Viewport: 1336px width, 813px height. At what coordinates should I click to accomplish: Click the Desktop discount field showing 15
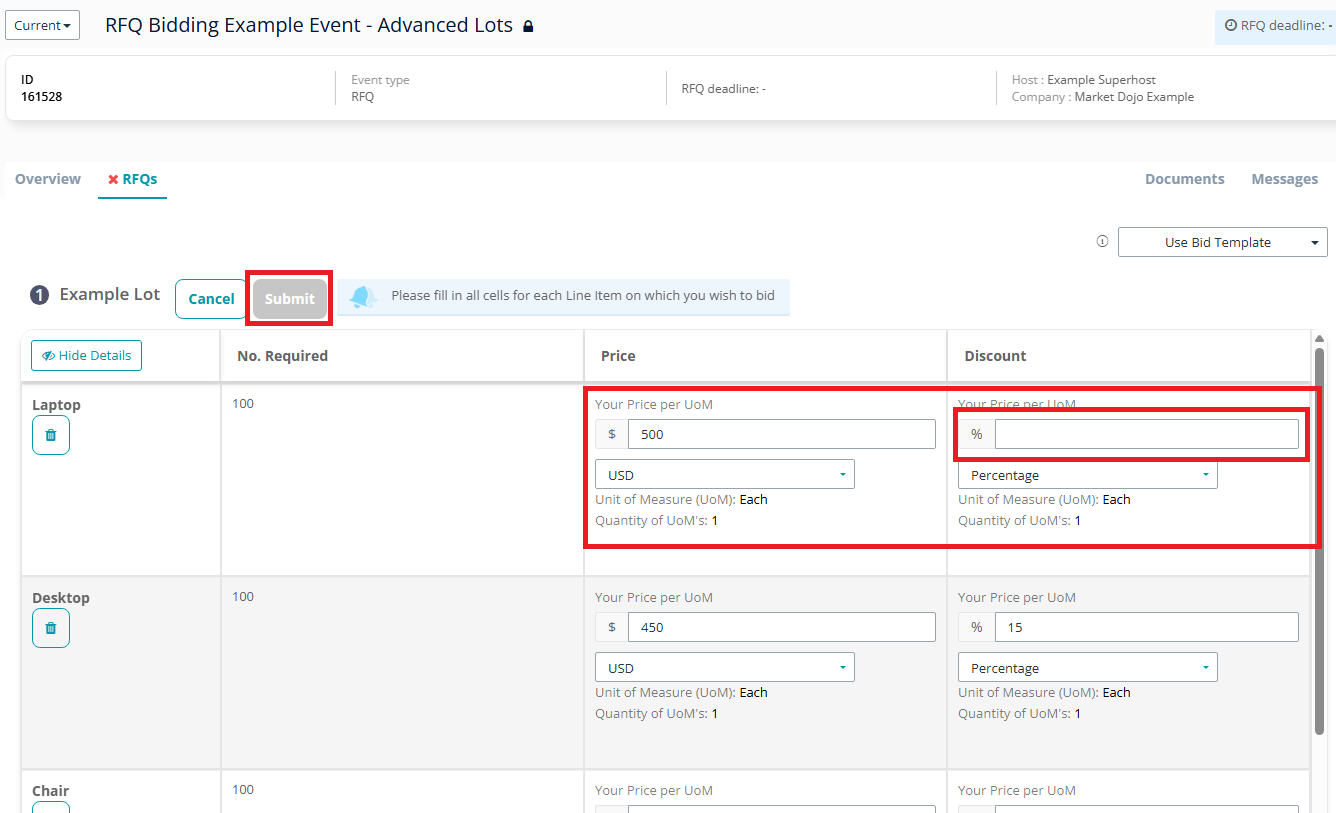point(1147,627)
